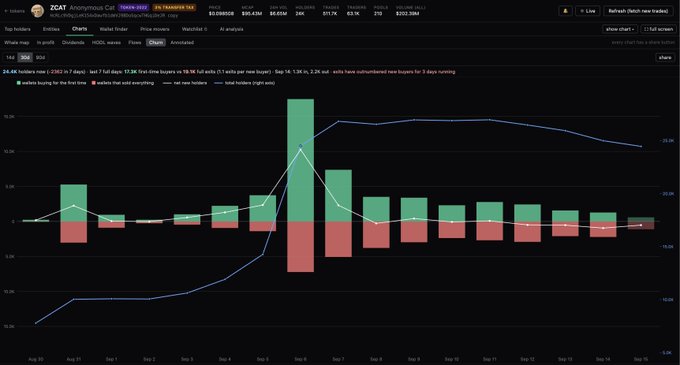
Task: Switch to In profit chart
Action: pos(46,42)
